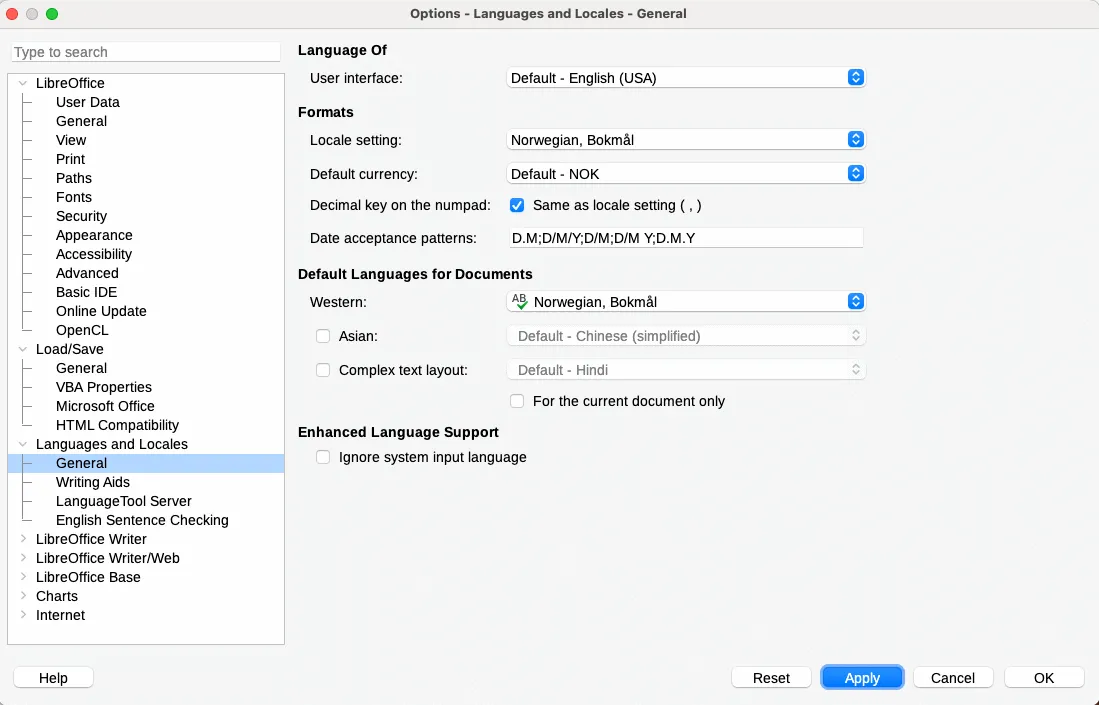Viewport: 1099px width, 705px height.
Task: Collapse the LibreOffice tree node
Action: [x=22, y=83]
